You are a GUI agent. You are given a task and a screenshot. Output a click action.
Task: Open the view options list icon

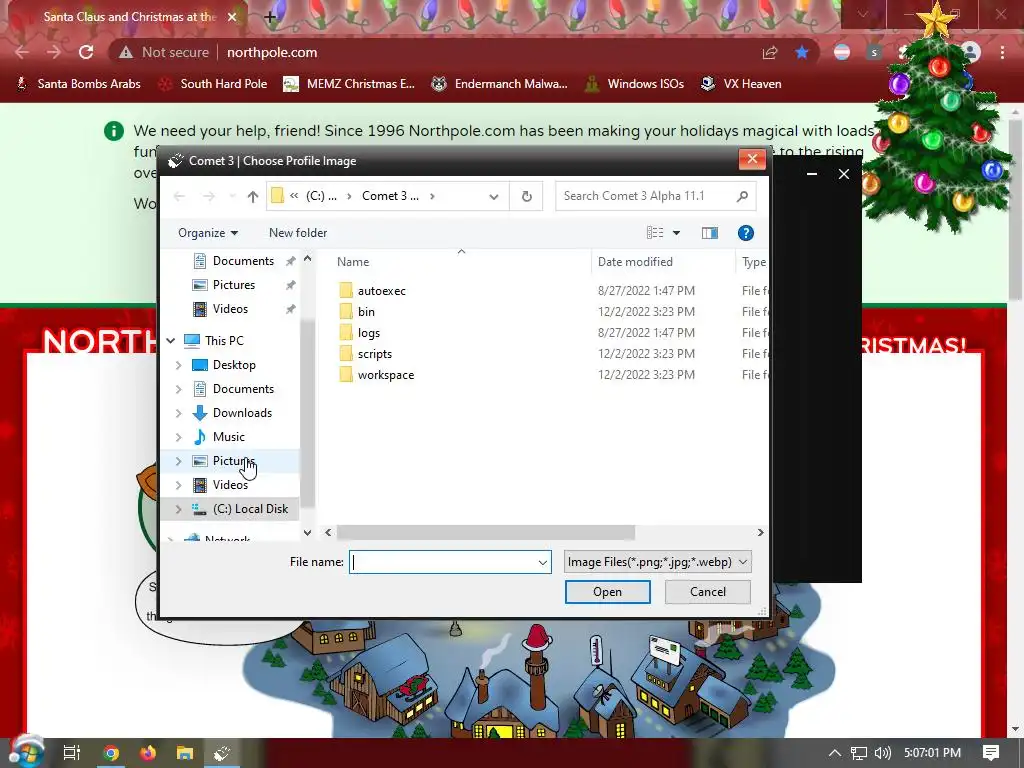655,233
